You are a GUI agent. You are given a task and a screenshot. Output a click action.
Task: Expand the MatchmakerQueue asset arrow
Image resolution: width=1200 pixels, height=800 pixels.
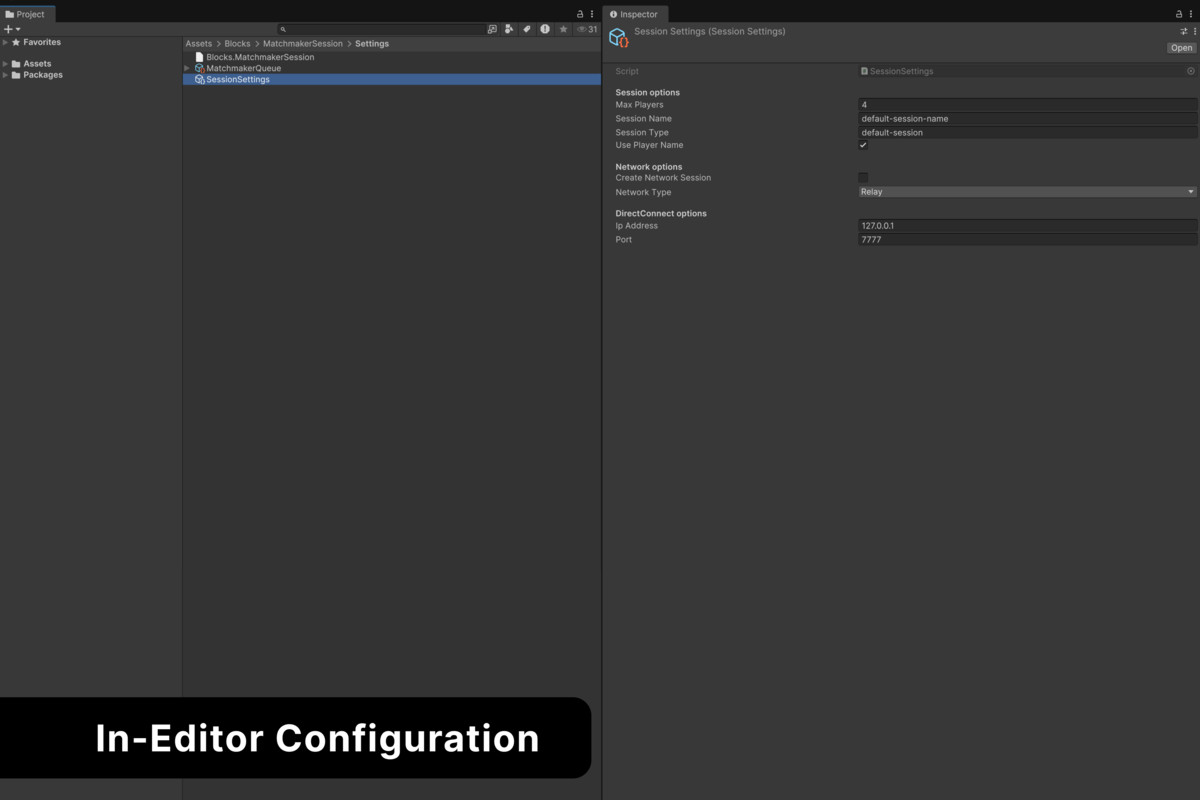click(x=187, y=68)
